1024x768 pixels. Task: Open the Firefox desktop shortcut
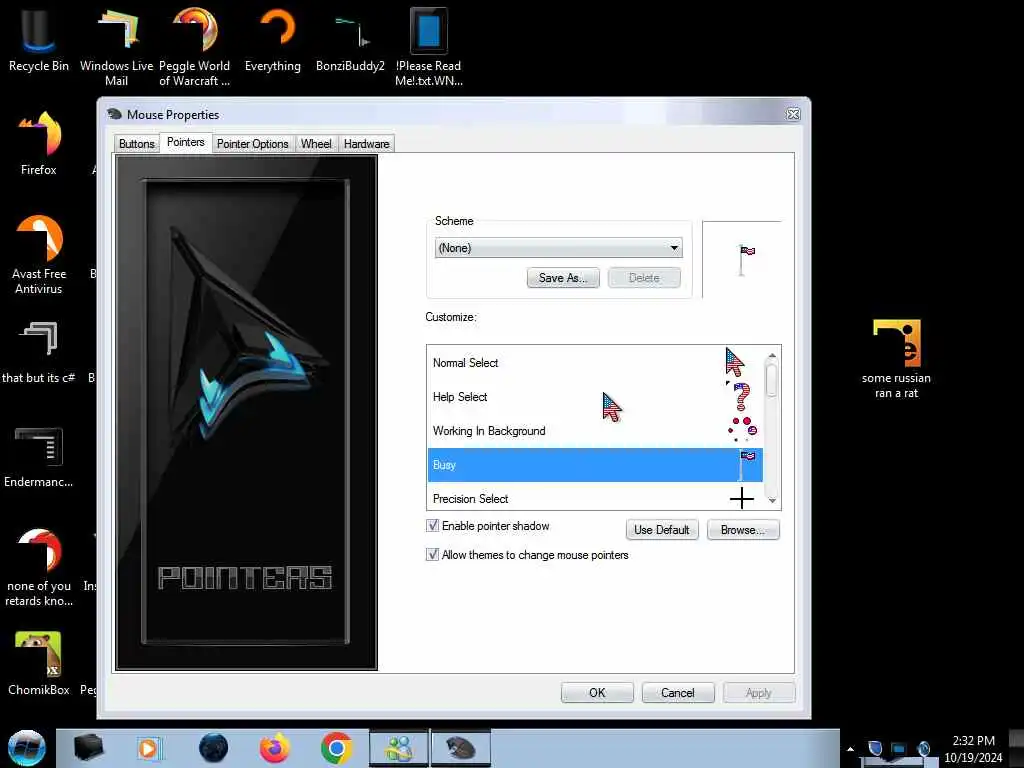[x=39, y=144]
